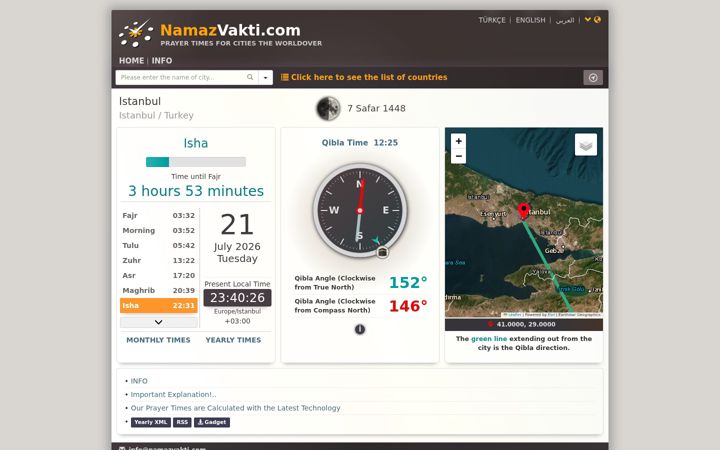Open MONTHLY TIMES

(x=158, y=340)
